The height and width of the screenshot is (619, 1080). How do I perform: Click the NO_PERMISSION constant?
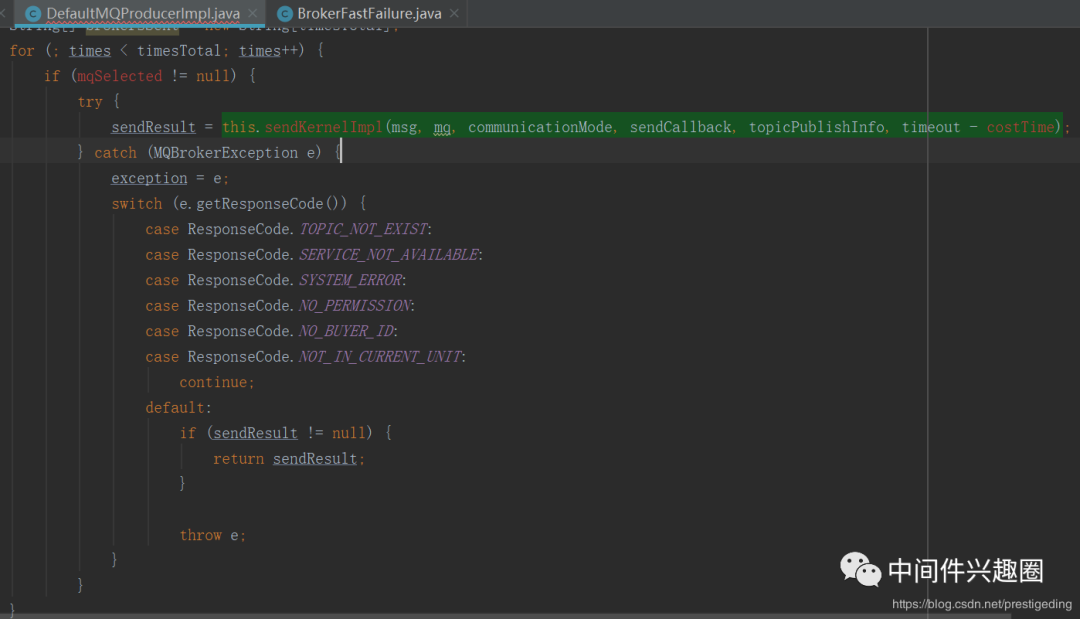[x=354, y=306]
